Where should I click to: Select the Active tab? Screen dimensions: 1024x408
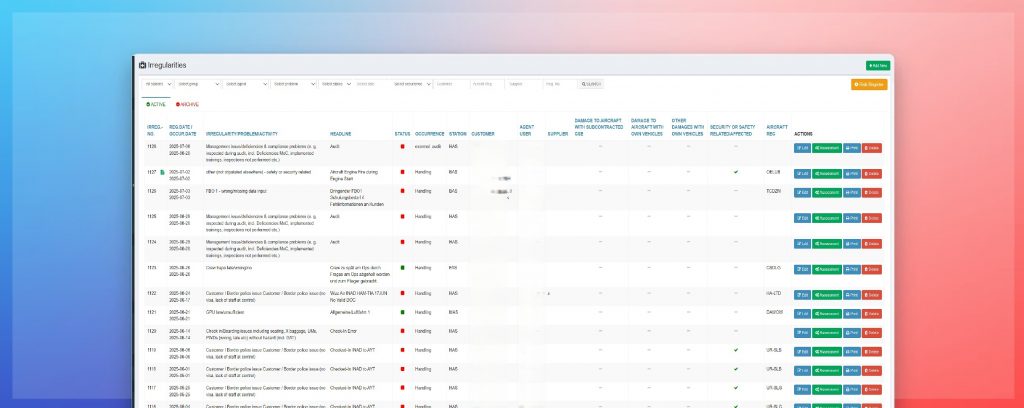click(157, 104)
